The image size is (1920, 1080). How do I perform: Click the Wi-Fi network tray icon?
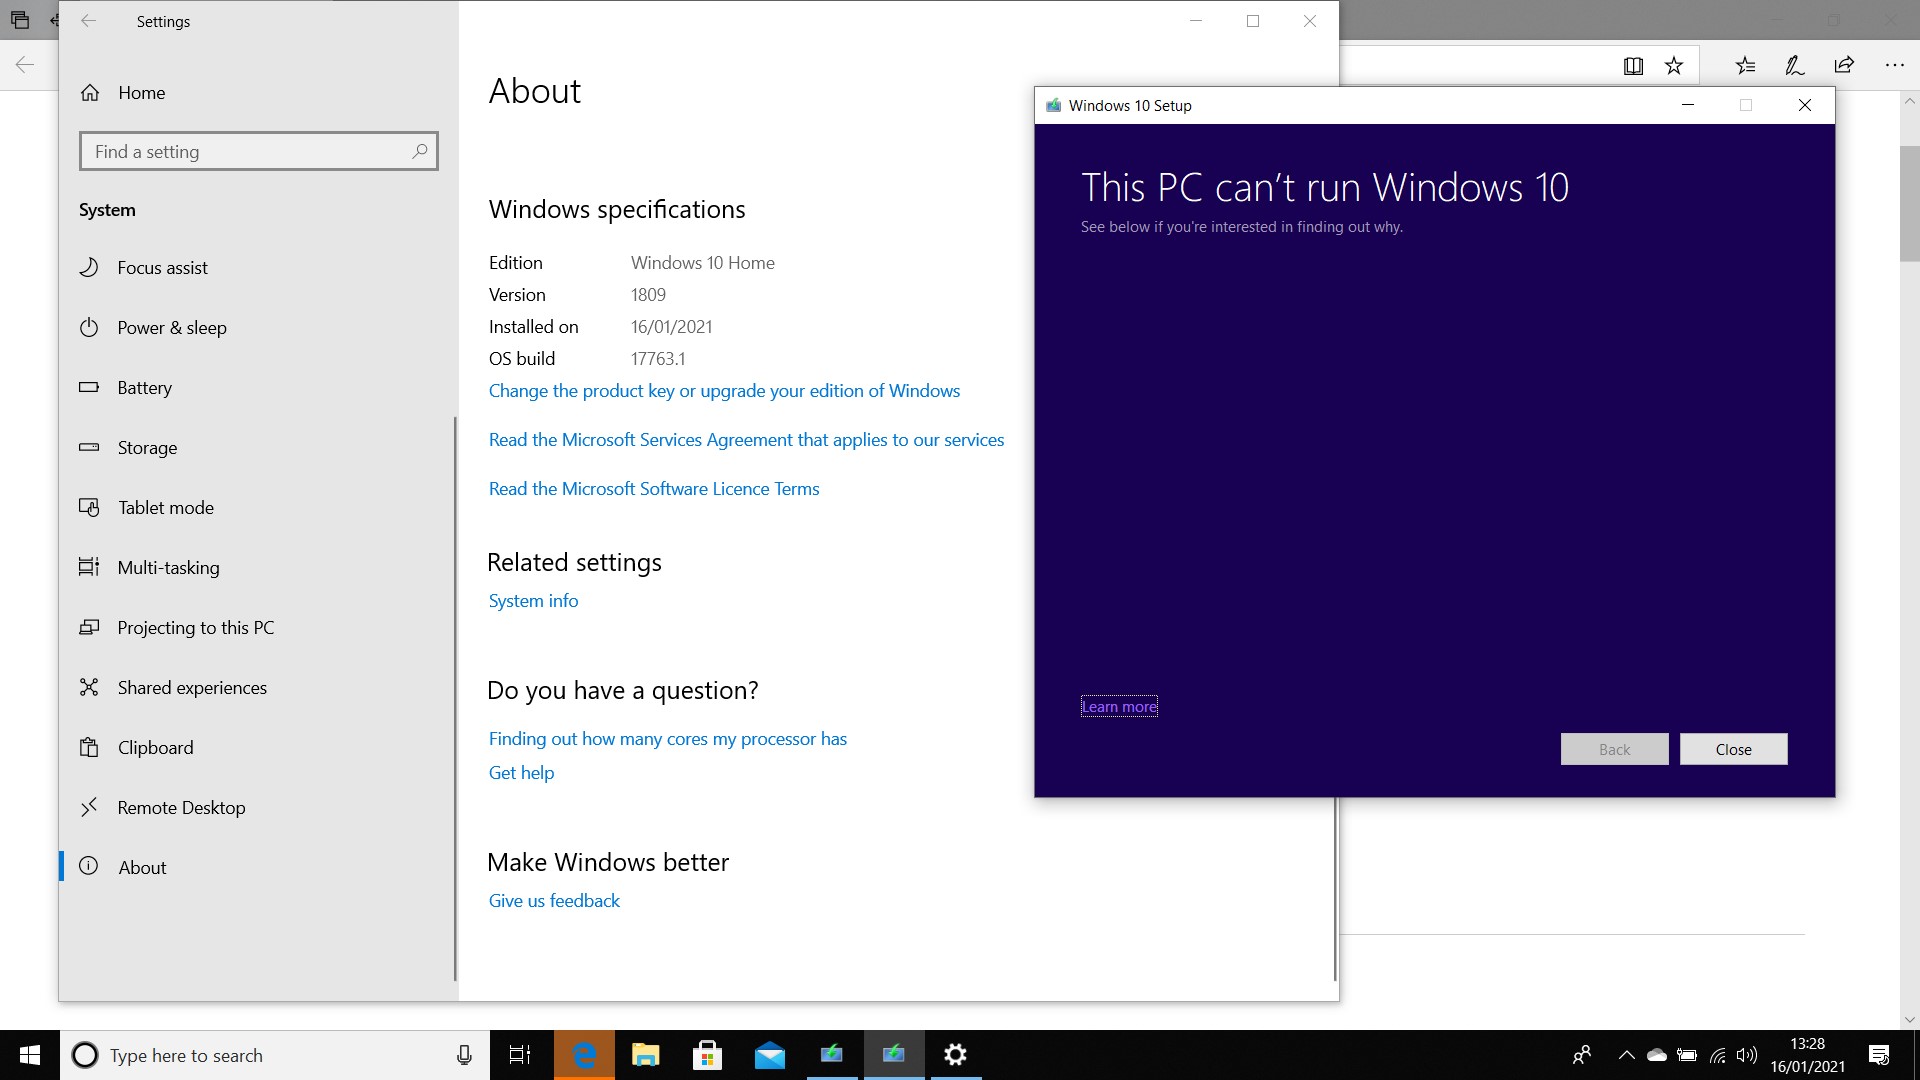[1718, 1055]
